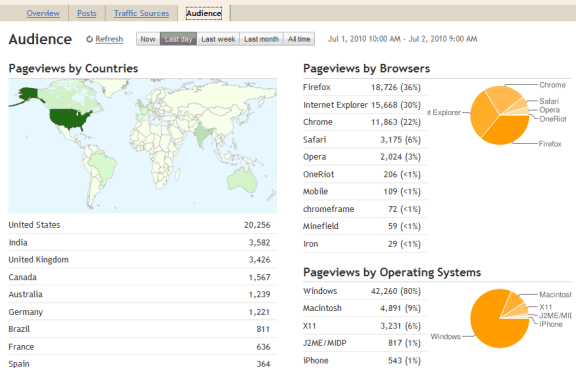Show All time statistics
The image size is (576, 368).
tap(299, 39)
